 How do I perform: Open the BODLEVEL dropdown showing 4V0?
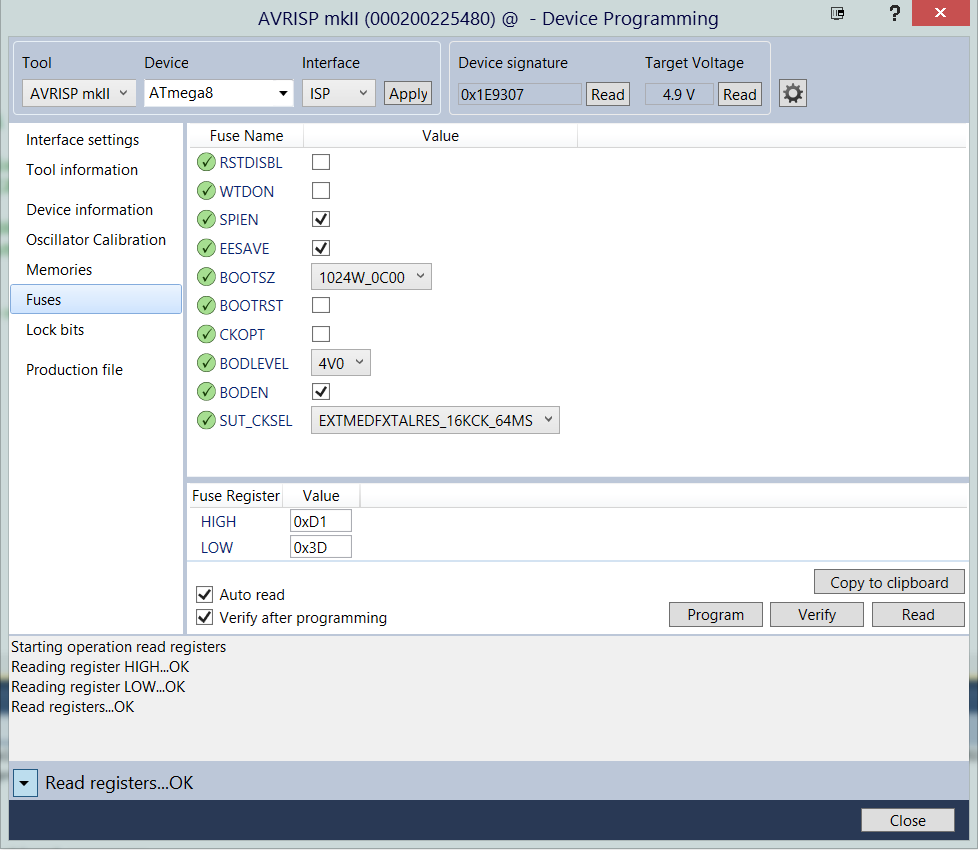(x=341, y=363)
